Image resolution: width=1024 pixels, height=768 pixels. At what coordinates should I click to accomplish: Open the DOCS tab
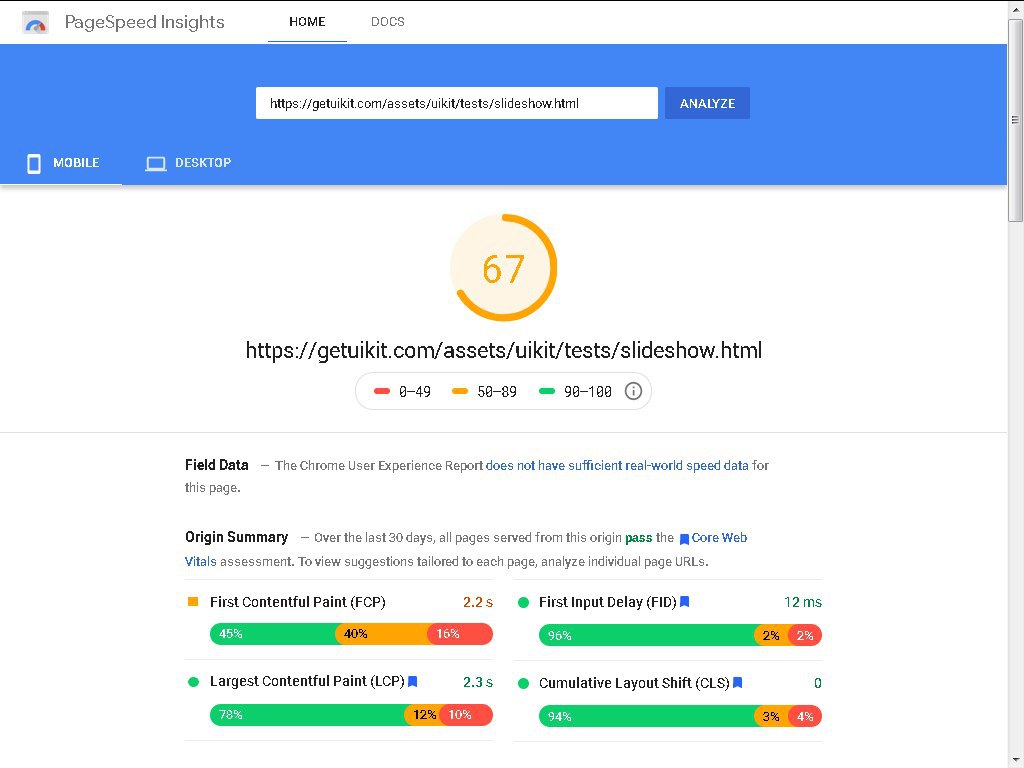[x=388, y=22]
